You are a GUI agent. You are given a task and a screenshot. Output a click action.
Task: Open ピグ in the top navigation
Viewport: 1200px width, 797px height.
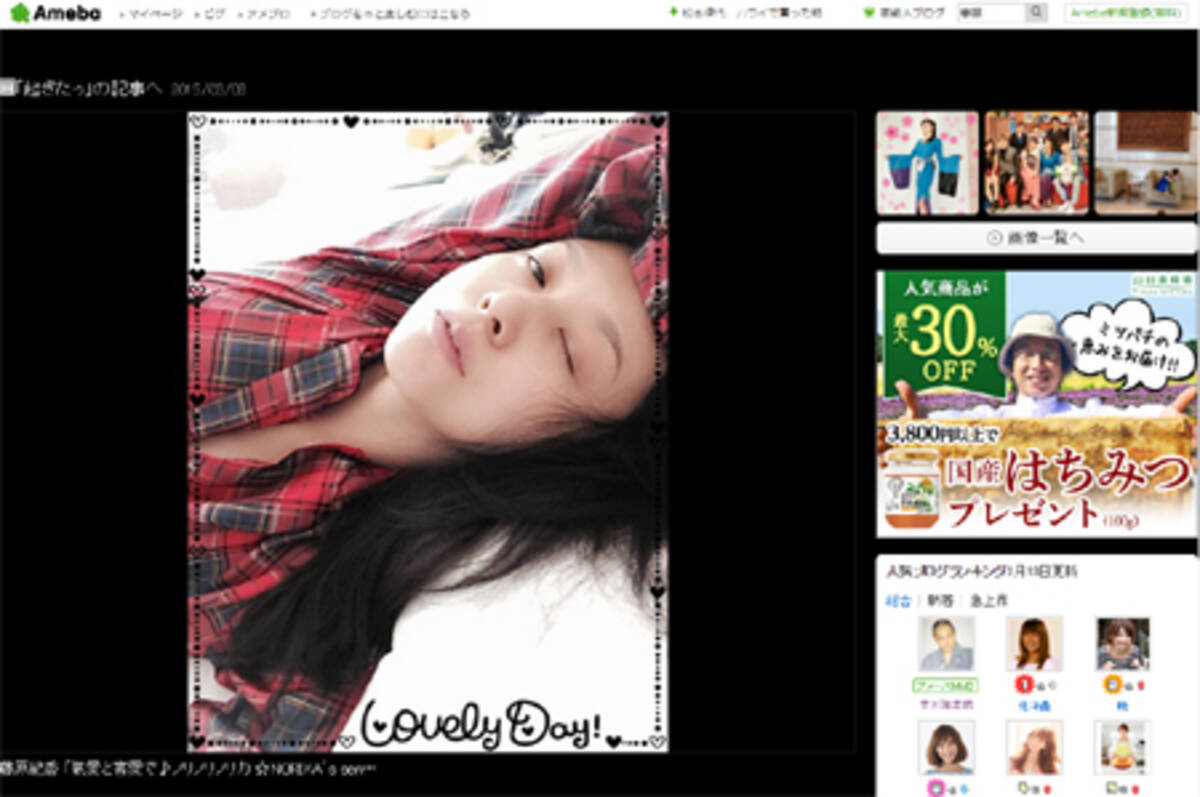pos(212,15)
